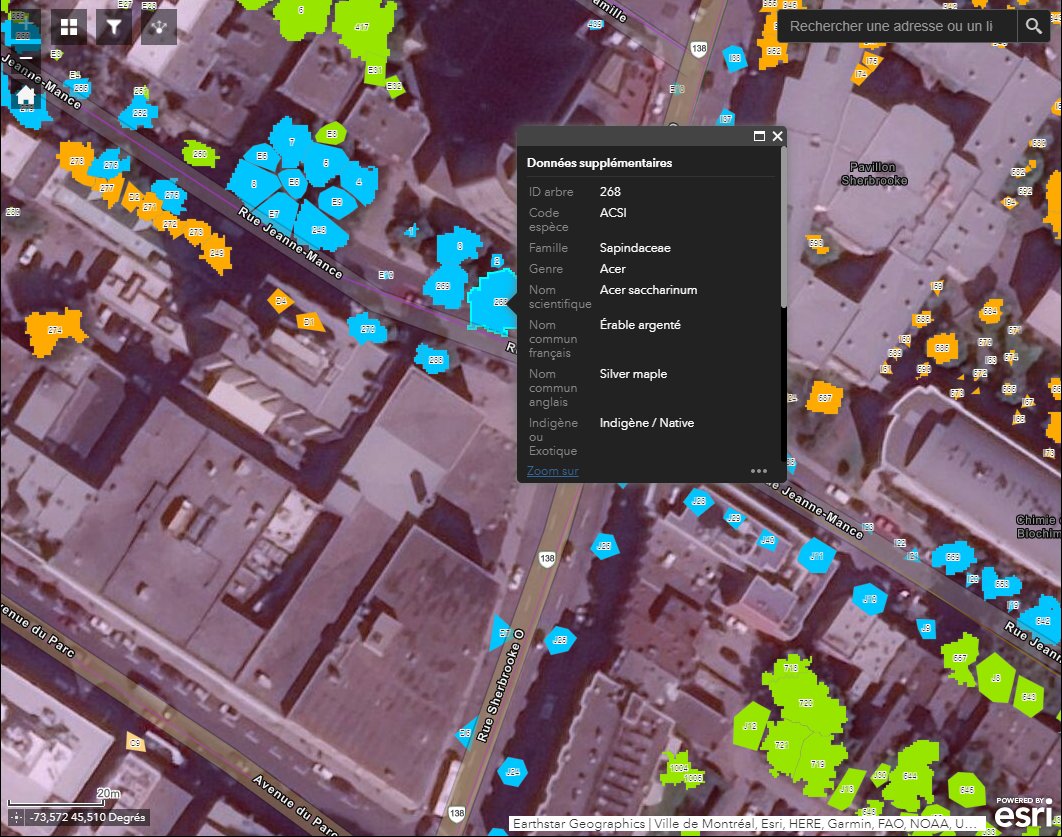This screenshot has width=1062, height=837.
Task: Click the map attribution text
Action: pyautogui.click(x=747, y=823)
